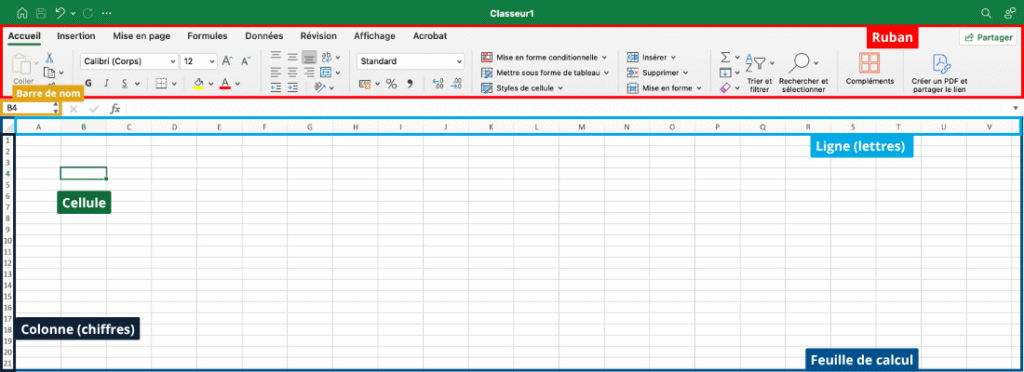Open the font size 12 dropdown
The width and height of the screenshot is (1024, 372).
click(x=199, y=61)
